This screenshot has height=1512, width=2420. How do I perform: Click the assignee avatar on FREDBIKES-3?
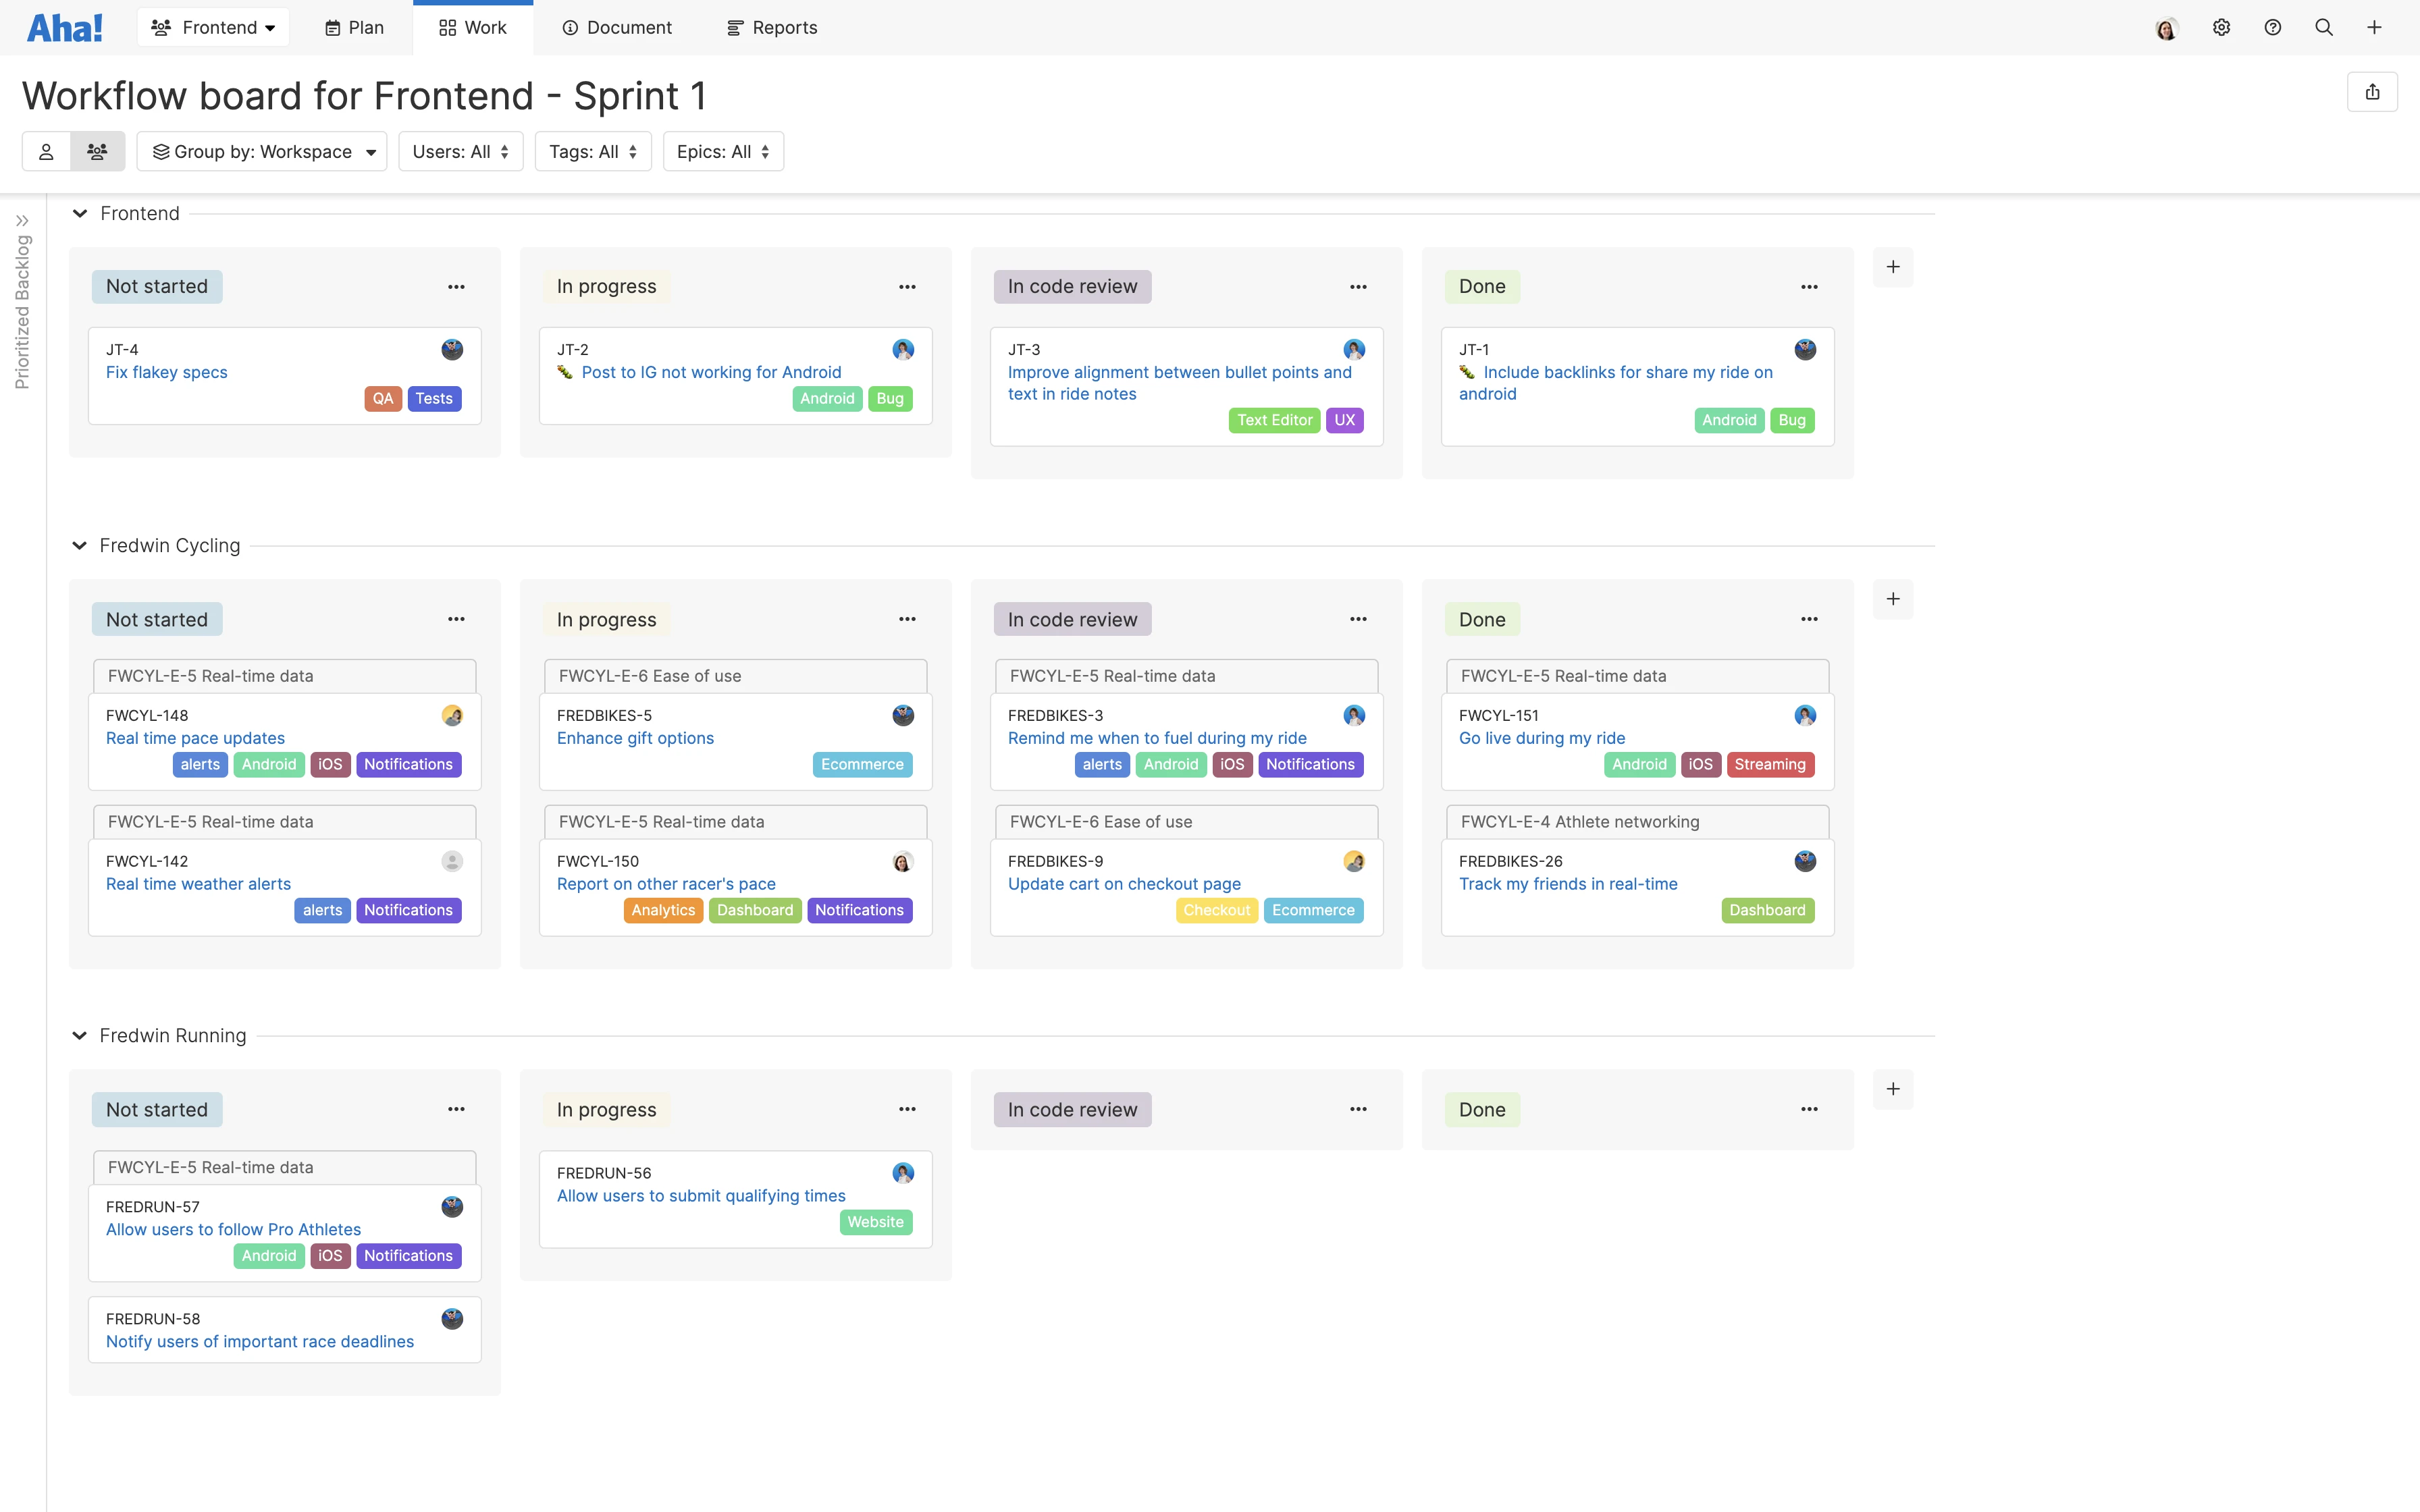point(1354,715)
